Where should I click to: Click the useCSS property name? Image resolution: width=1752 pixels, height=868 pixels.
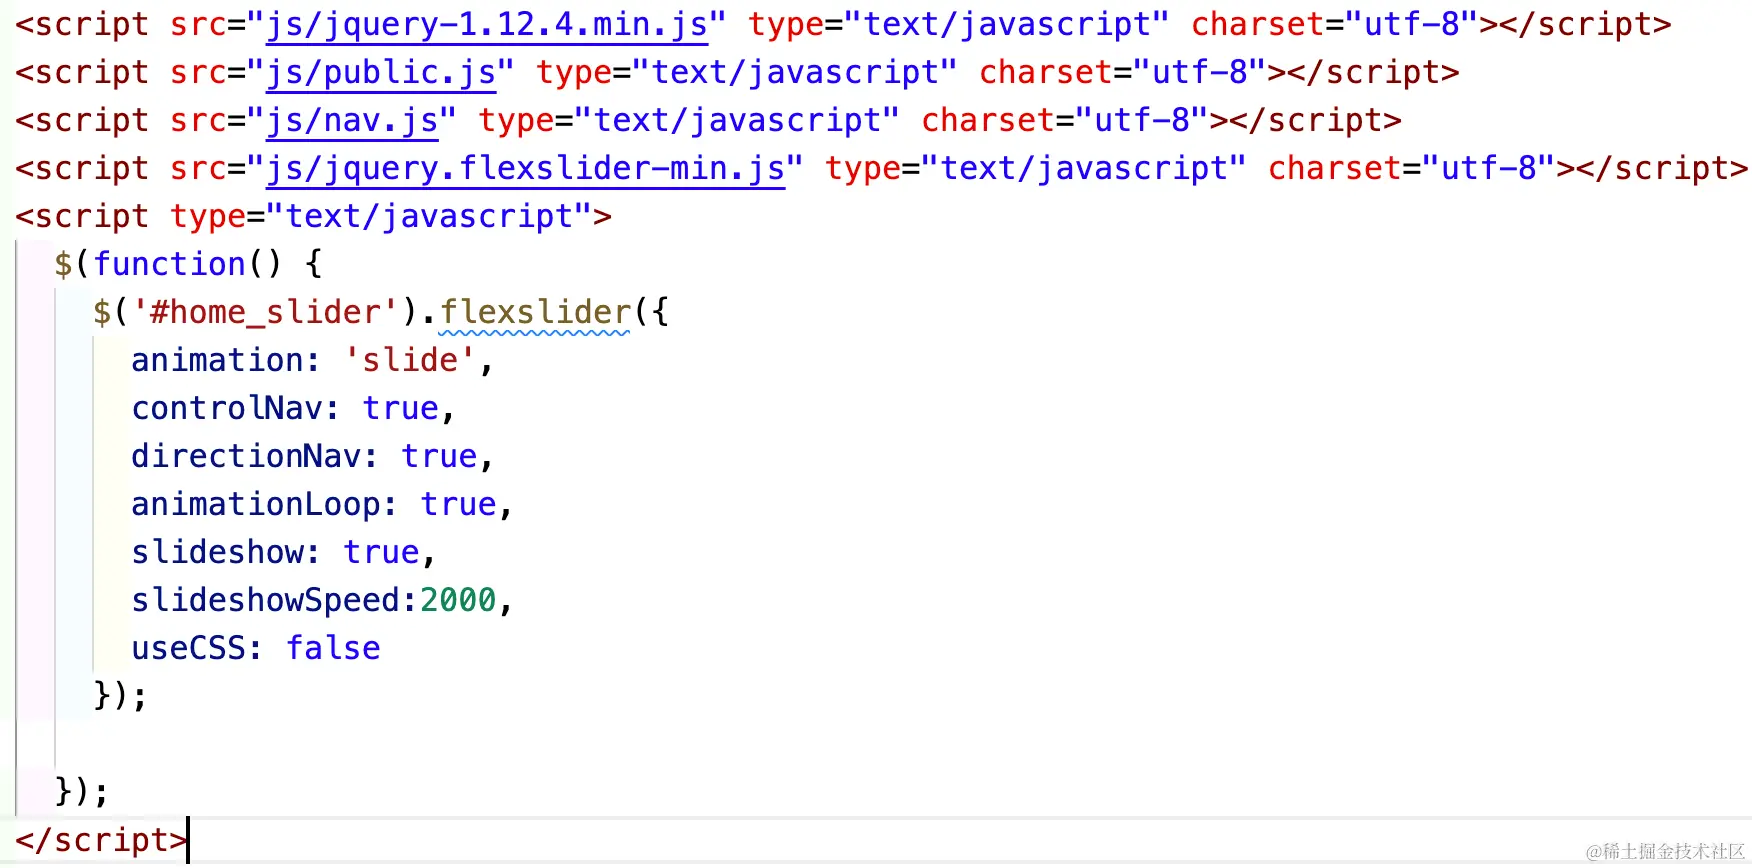coord(189,648)
